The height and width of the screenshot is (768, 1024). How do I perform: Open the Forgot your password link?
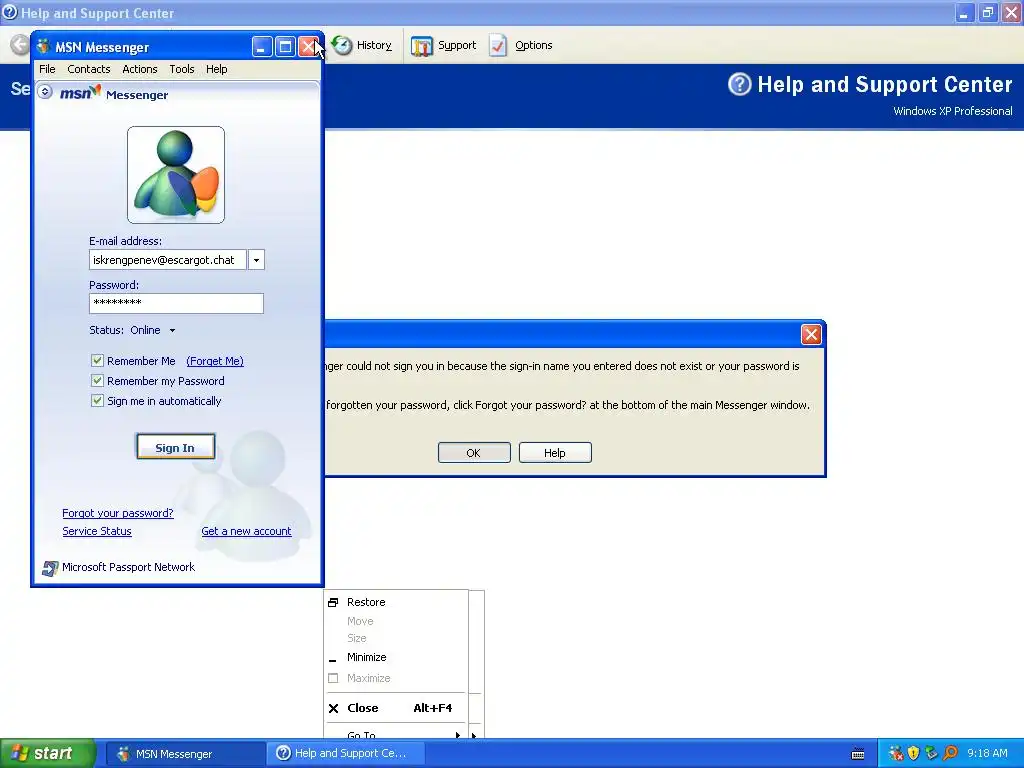tap(118, 513)
